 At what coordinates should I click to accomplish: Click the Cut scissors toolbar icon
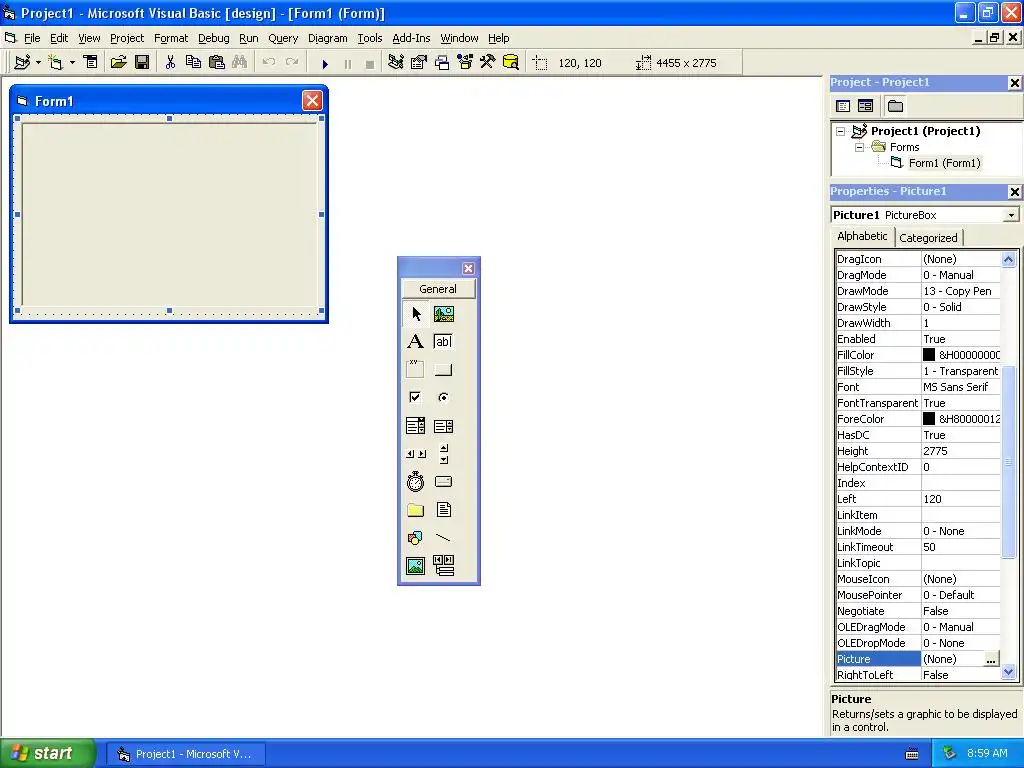tap(170, 63)
